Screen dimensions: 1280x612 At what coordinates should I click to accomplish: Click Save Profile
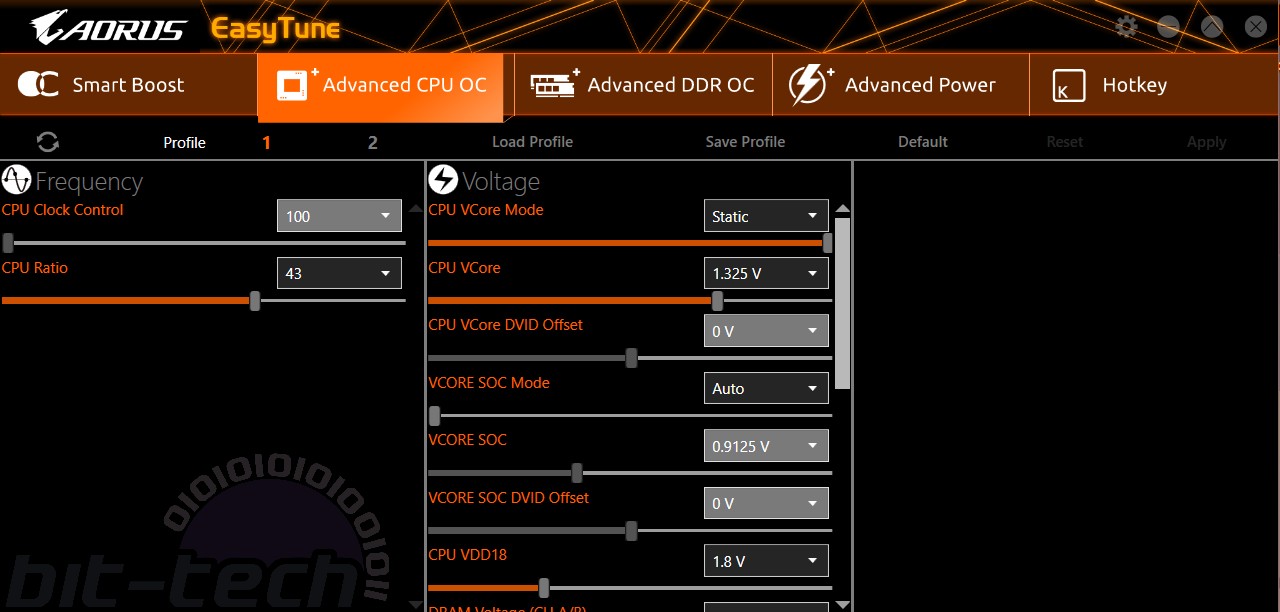745,142
